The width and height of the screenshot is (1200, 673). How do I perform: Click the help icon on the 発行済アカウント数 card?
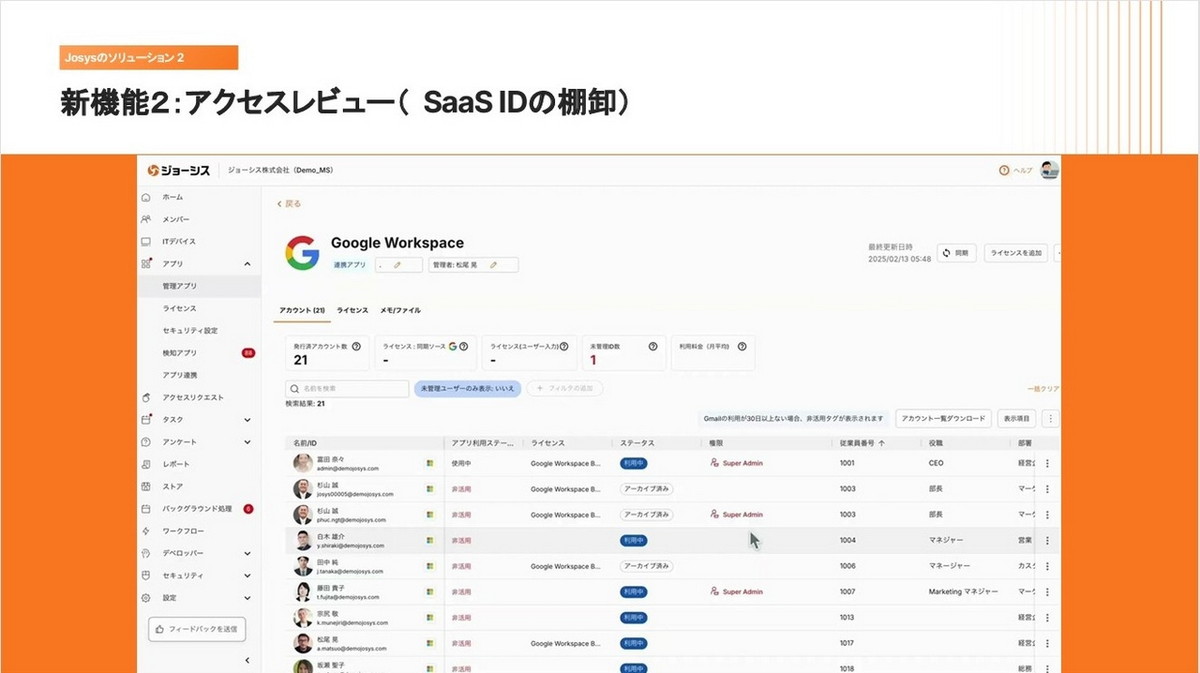point(358,346)
